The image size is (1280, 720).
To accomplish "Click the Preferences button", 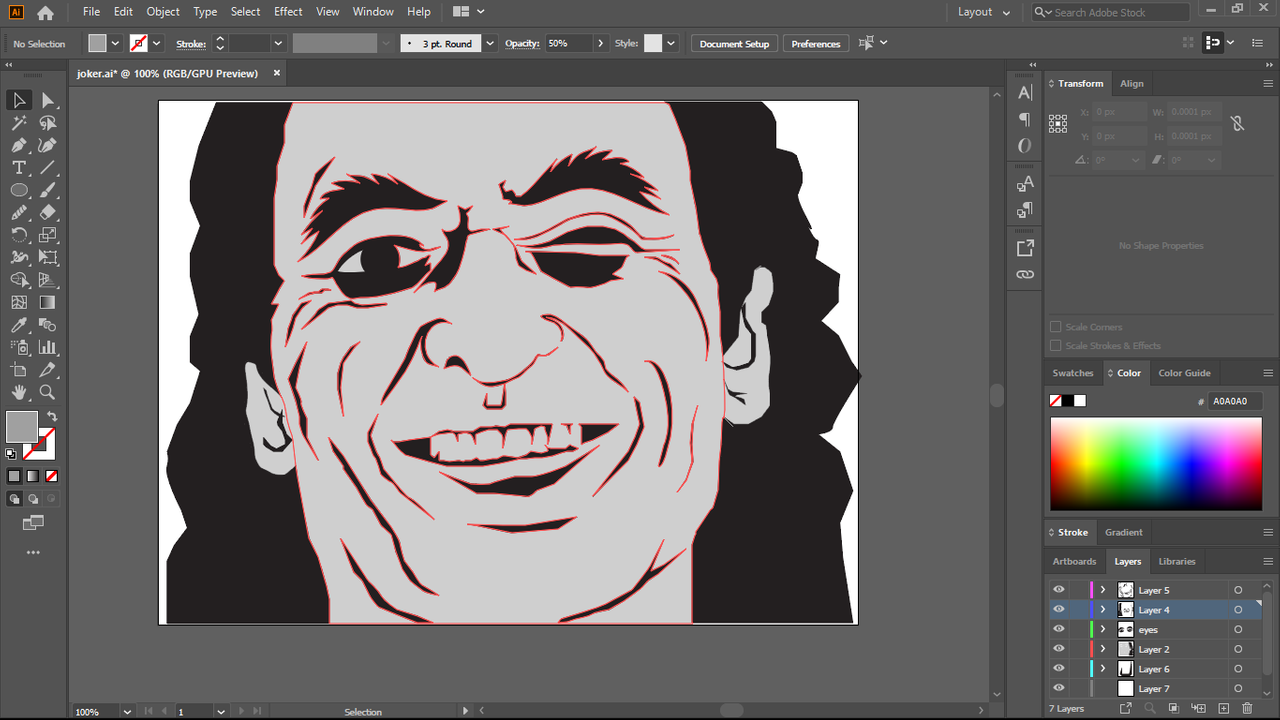I will 816,44.
